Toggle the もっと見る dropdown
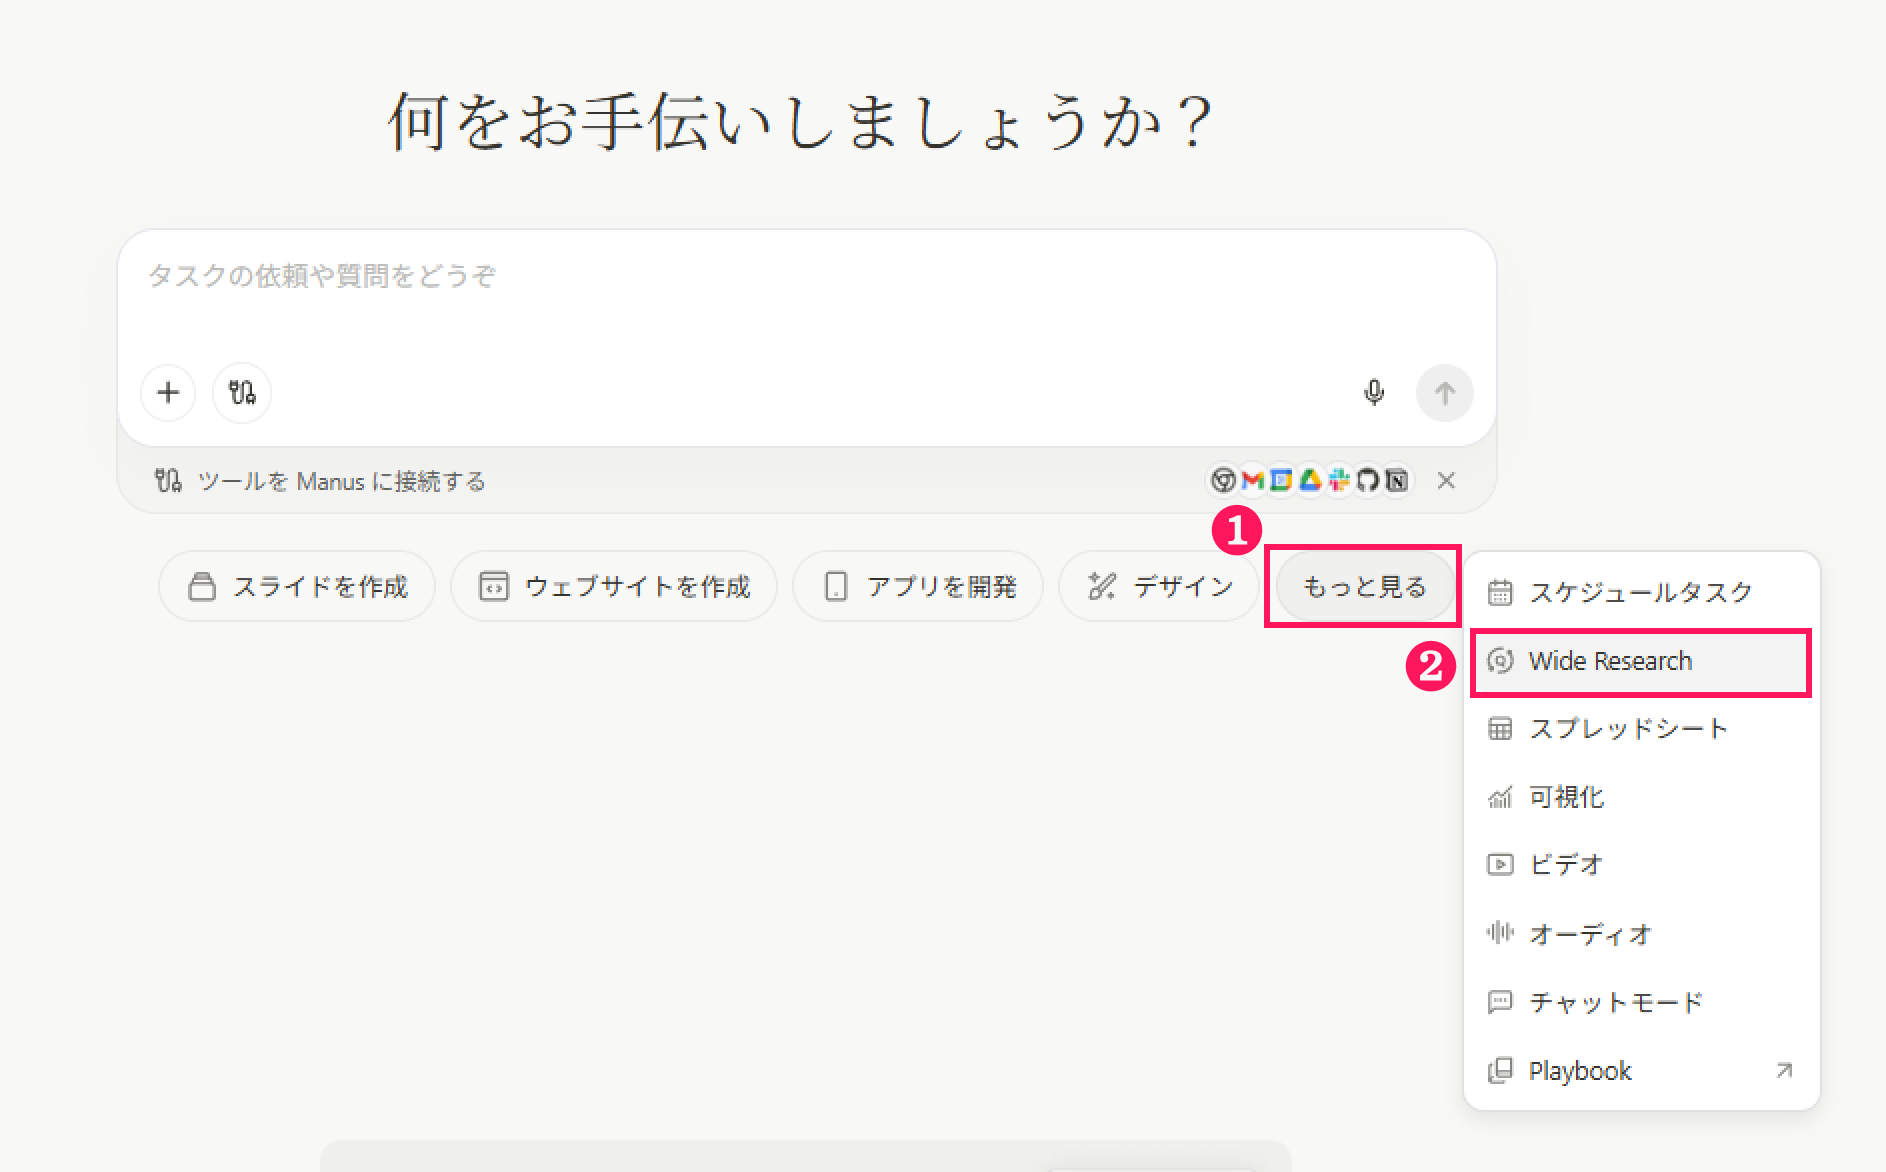 coord(1364,587)
